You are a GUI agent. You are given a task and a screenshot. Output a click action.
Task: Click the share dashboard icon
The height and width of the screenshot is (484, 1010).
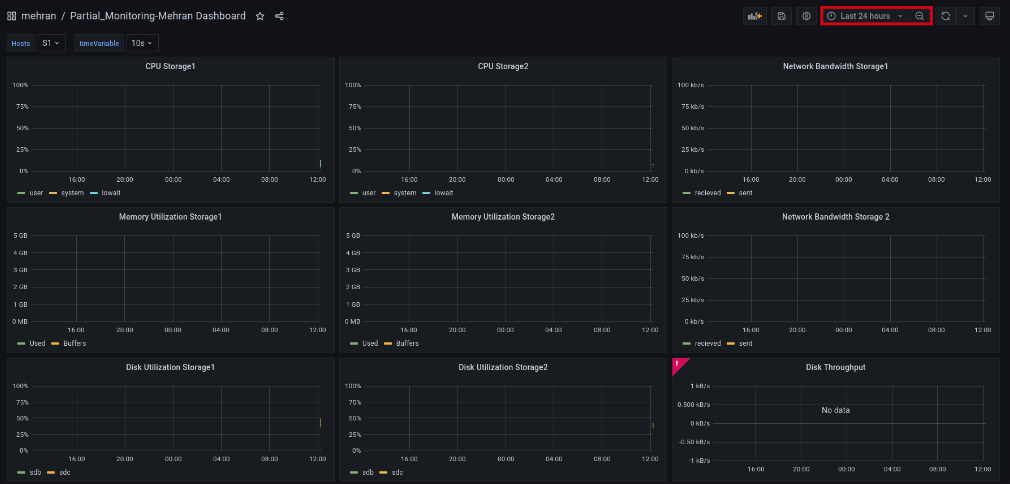point(279,16)
